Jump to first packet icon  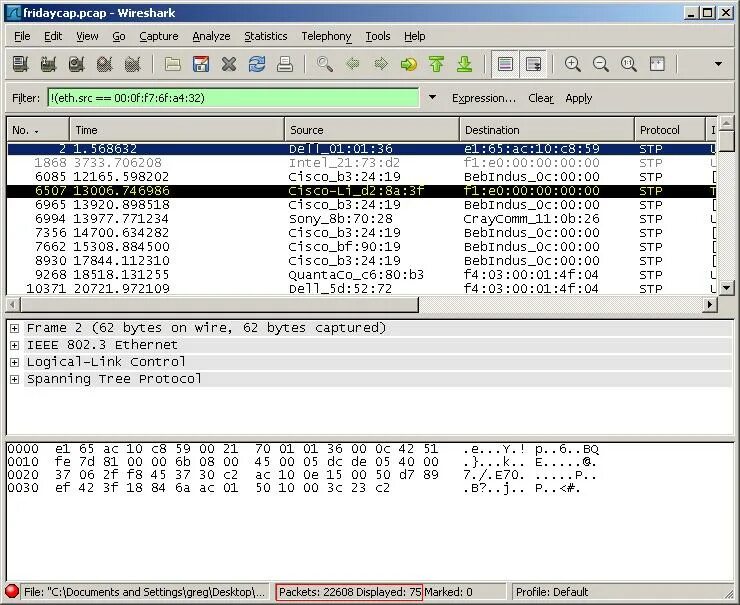(x=437, y=64)
